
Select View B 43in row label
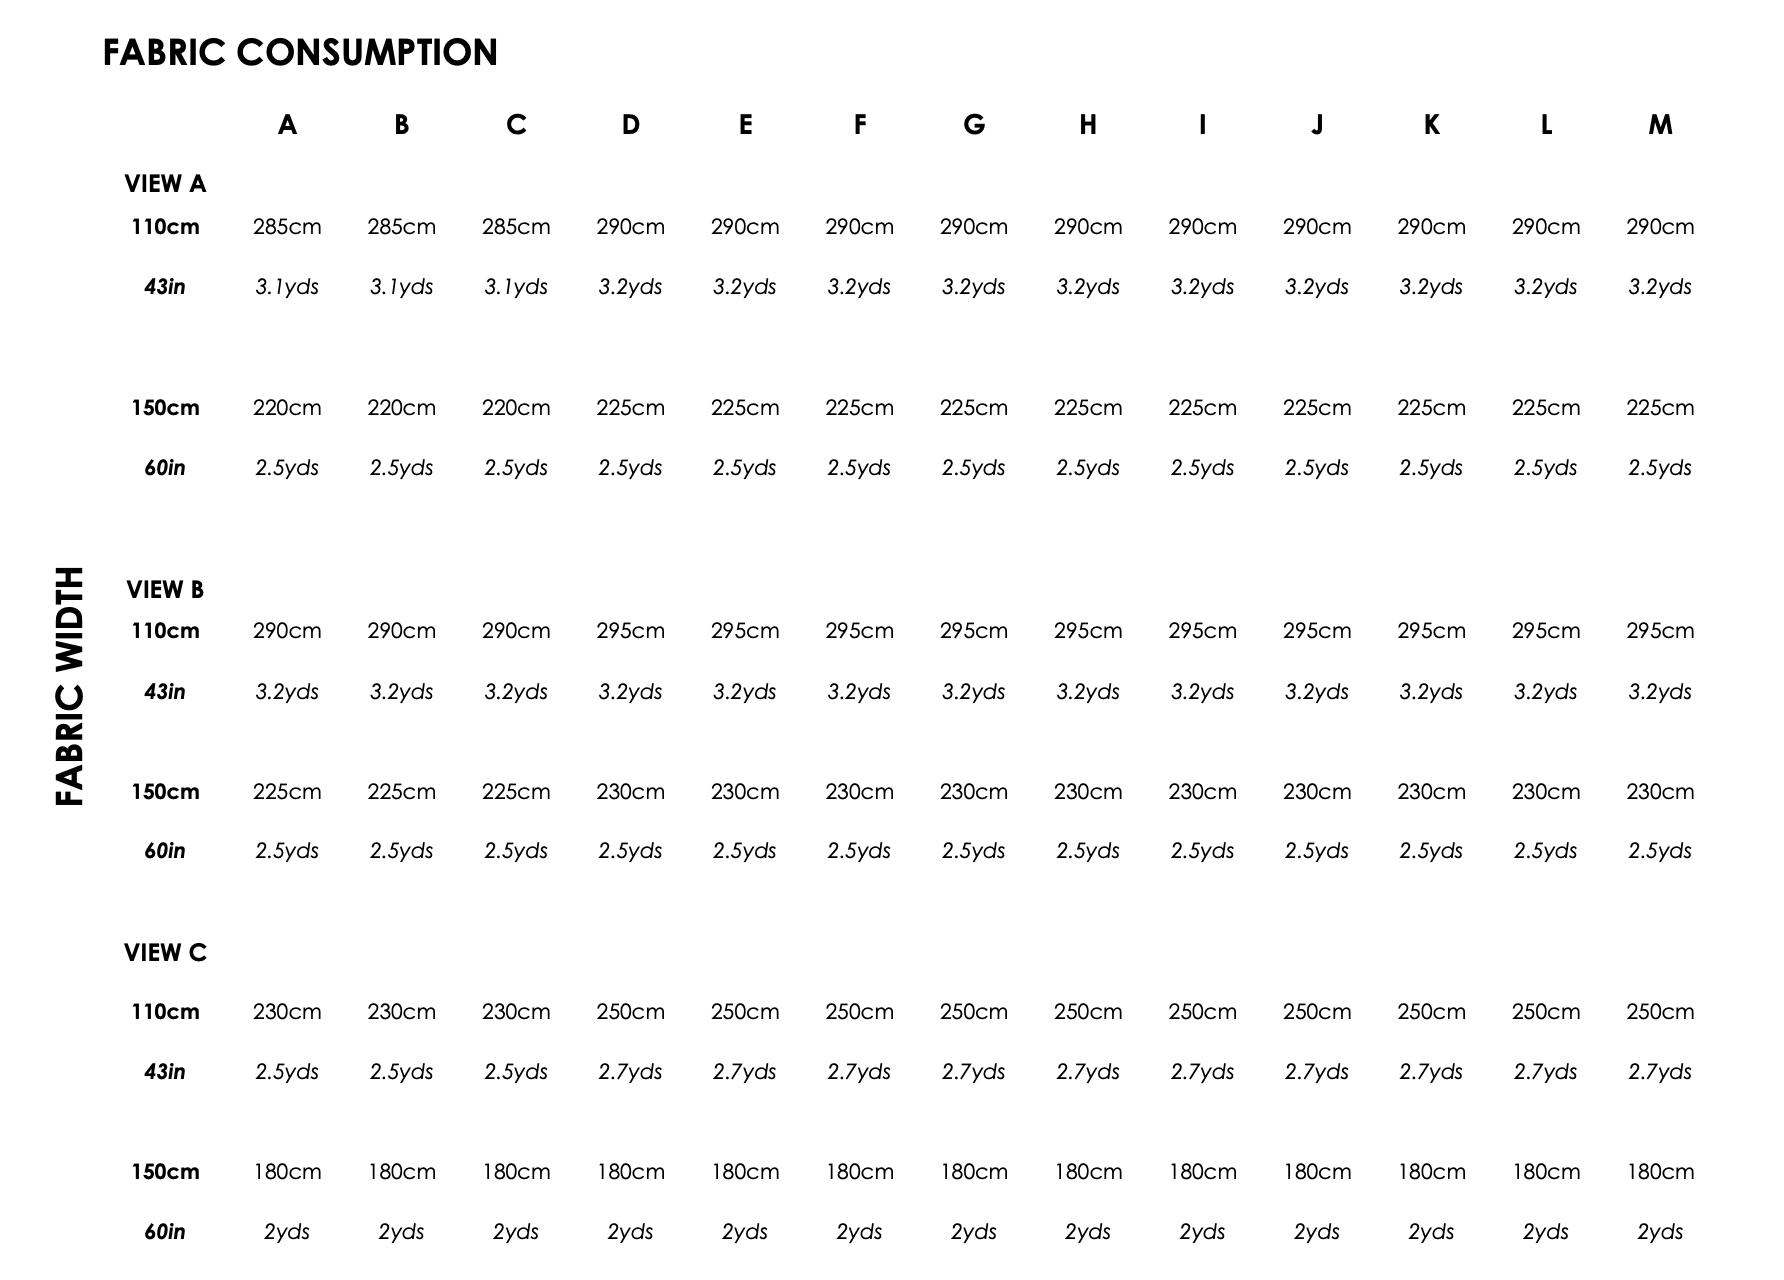point(165,692)
